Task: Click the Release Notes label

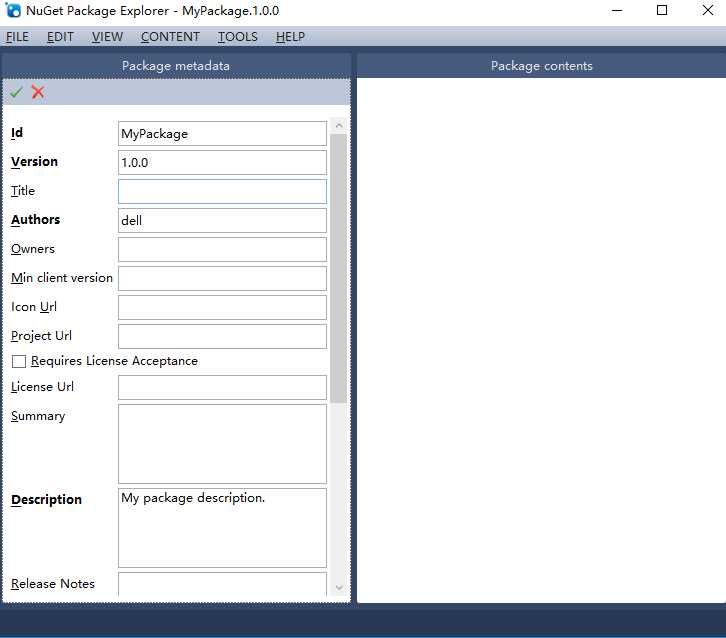Action: 53,584
